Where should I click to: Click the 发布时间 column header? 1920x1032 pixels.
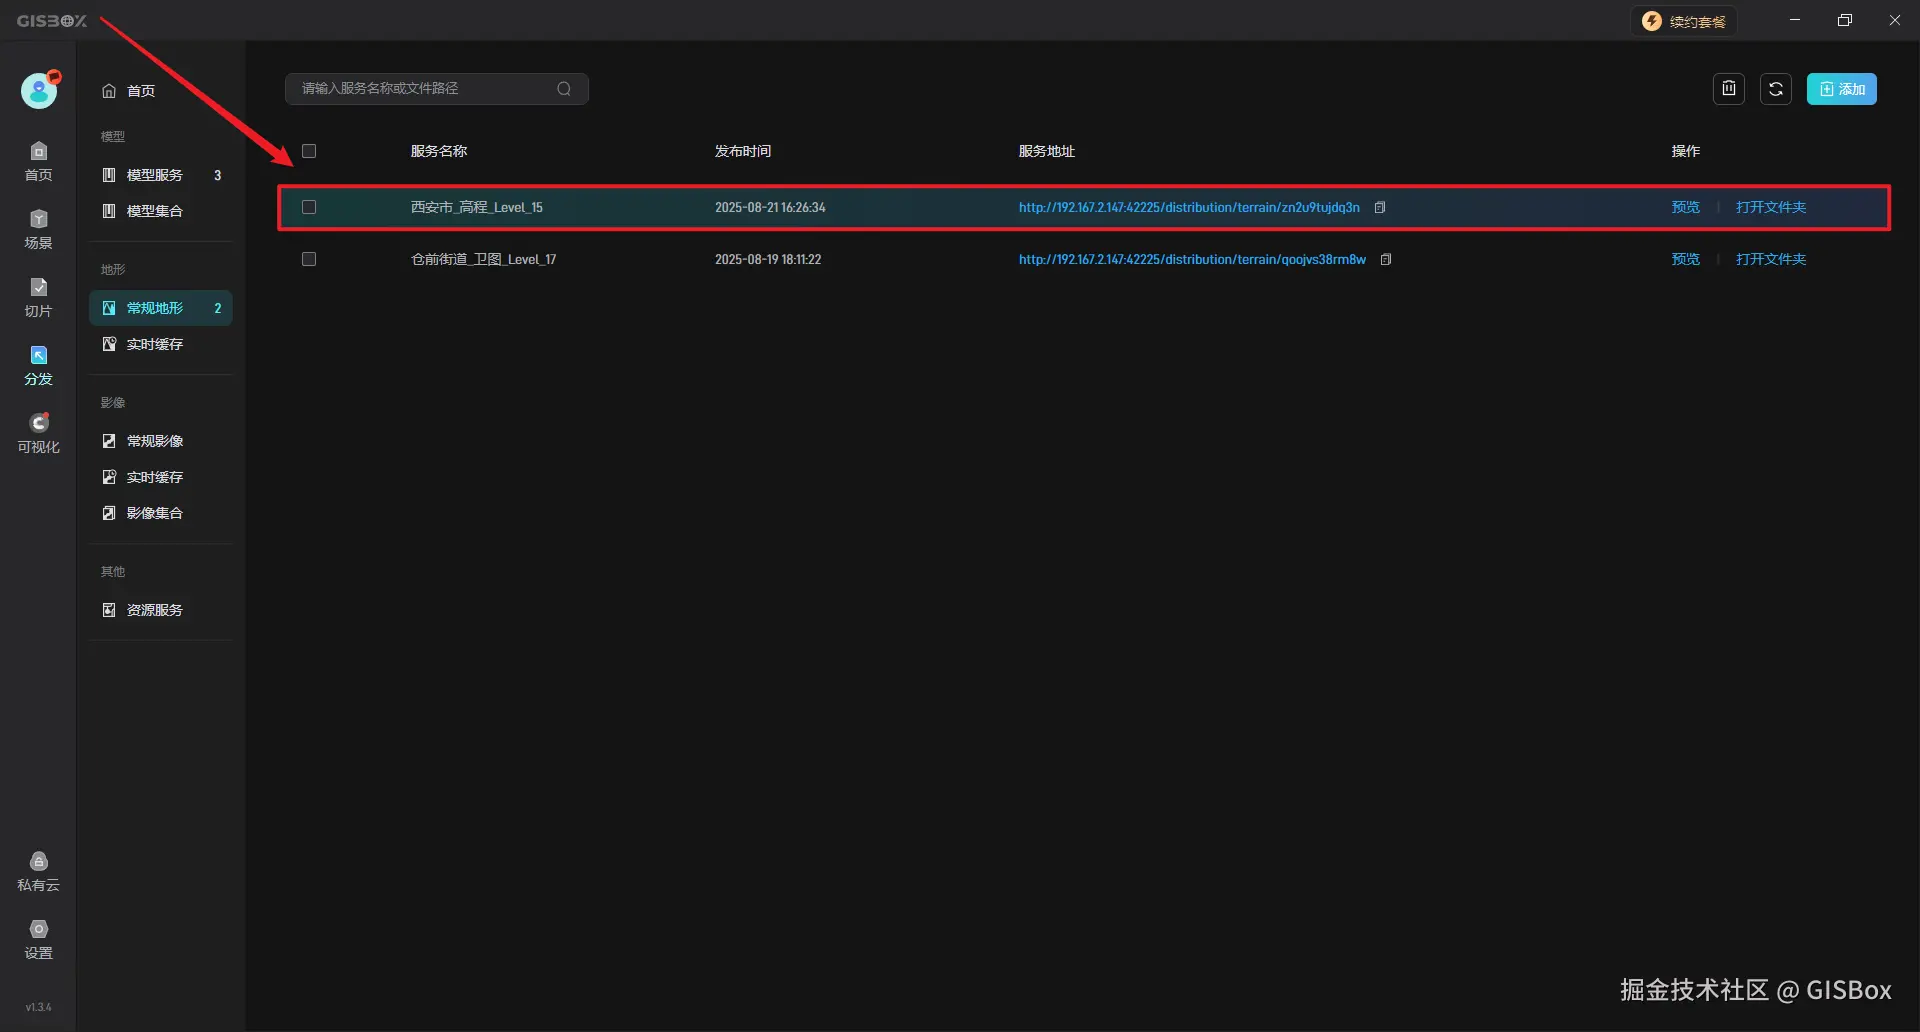742,152
